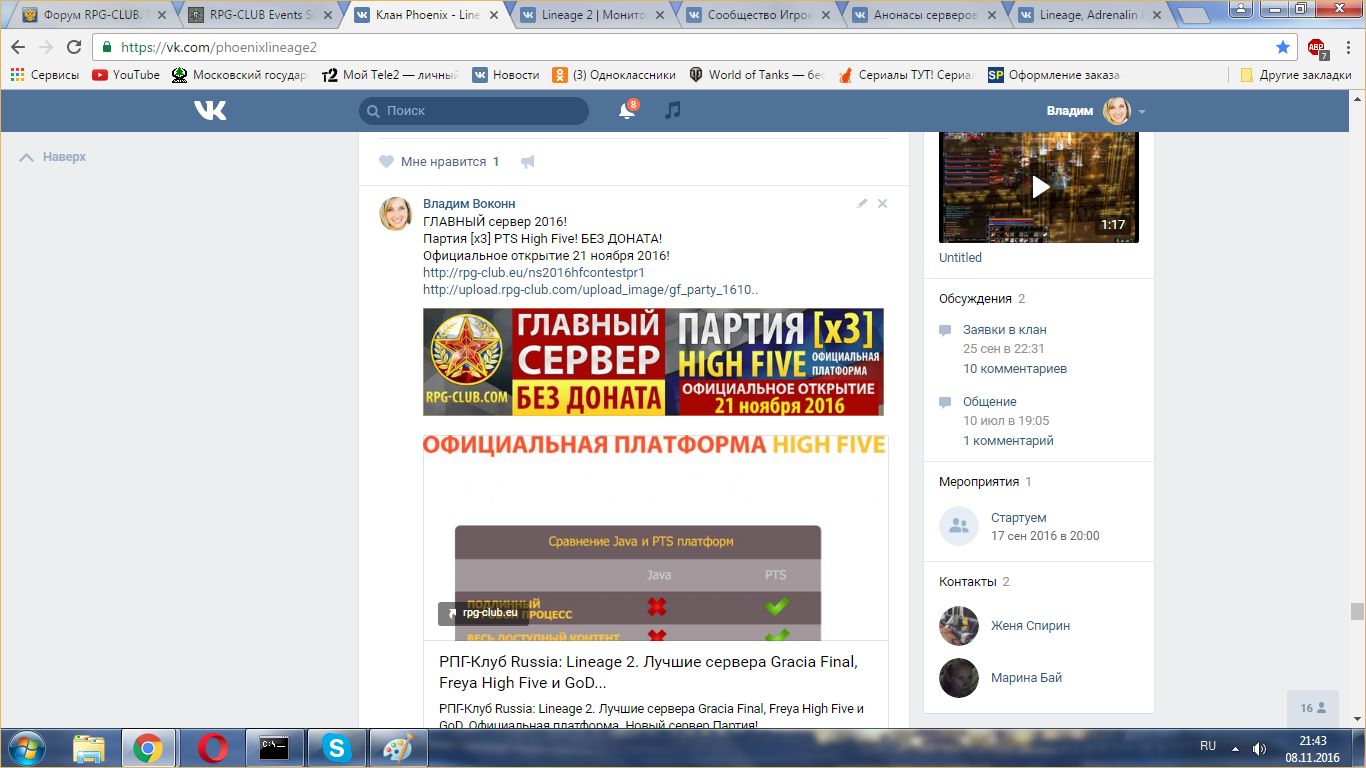Image resolution: width=1366 pixels, height=768 pixels.
Task: Open the VK music player icon
Action: pos(673,110)
